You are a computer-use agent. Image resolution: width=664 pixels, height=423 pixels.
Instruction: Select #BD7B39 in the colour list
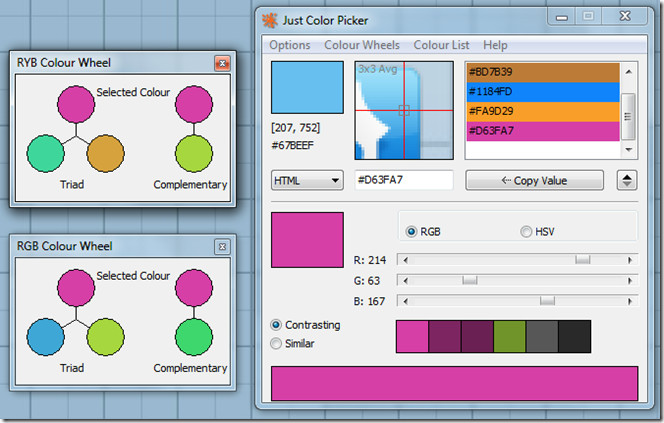point(543,72)
